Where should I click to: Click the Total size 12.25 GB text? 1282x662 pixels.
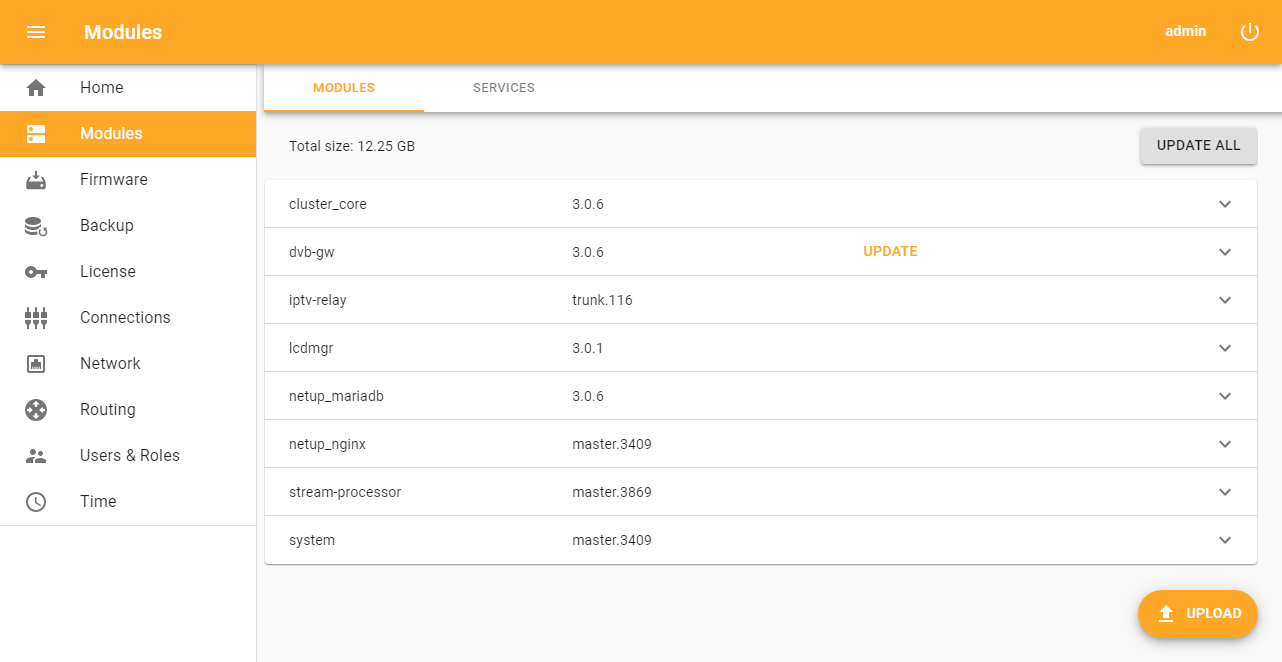pos(352,146)
